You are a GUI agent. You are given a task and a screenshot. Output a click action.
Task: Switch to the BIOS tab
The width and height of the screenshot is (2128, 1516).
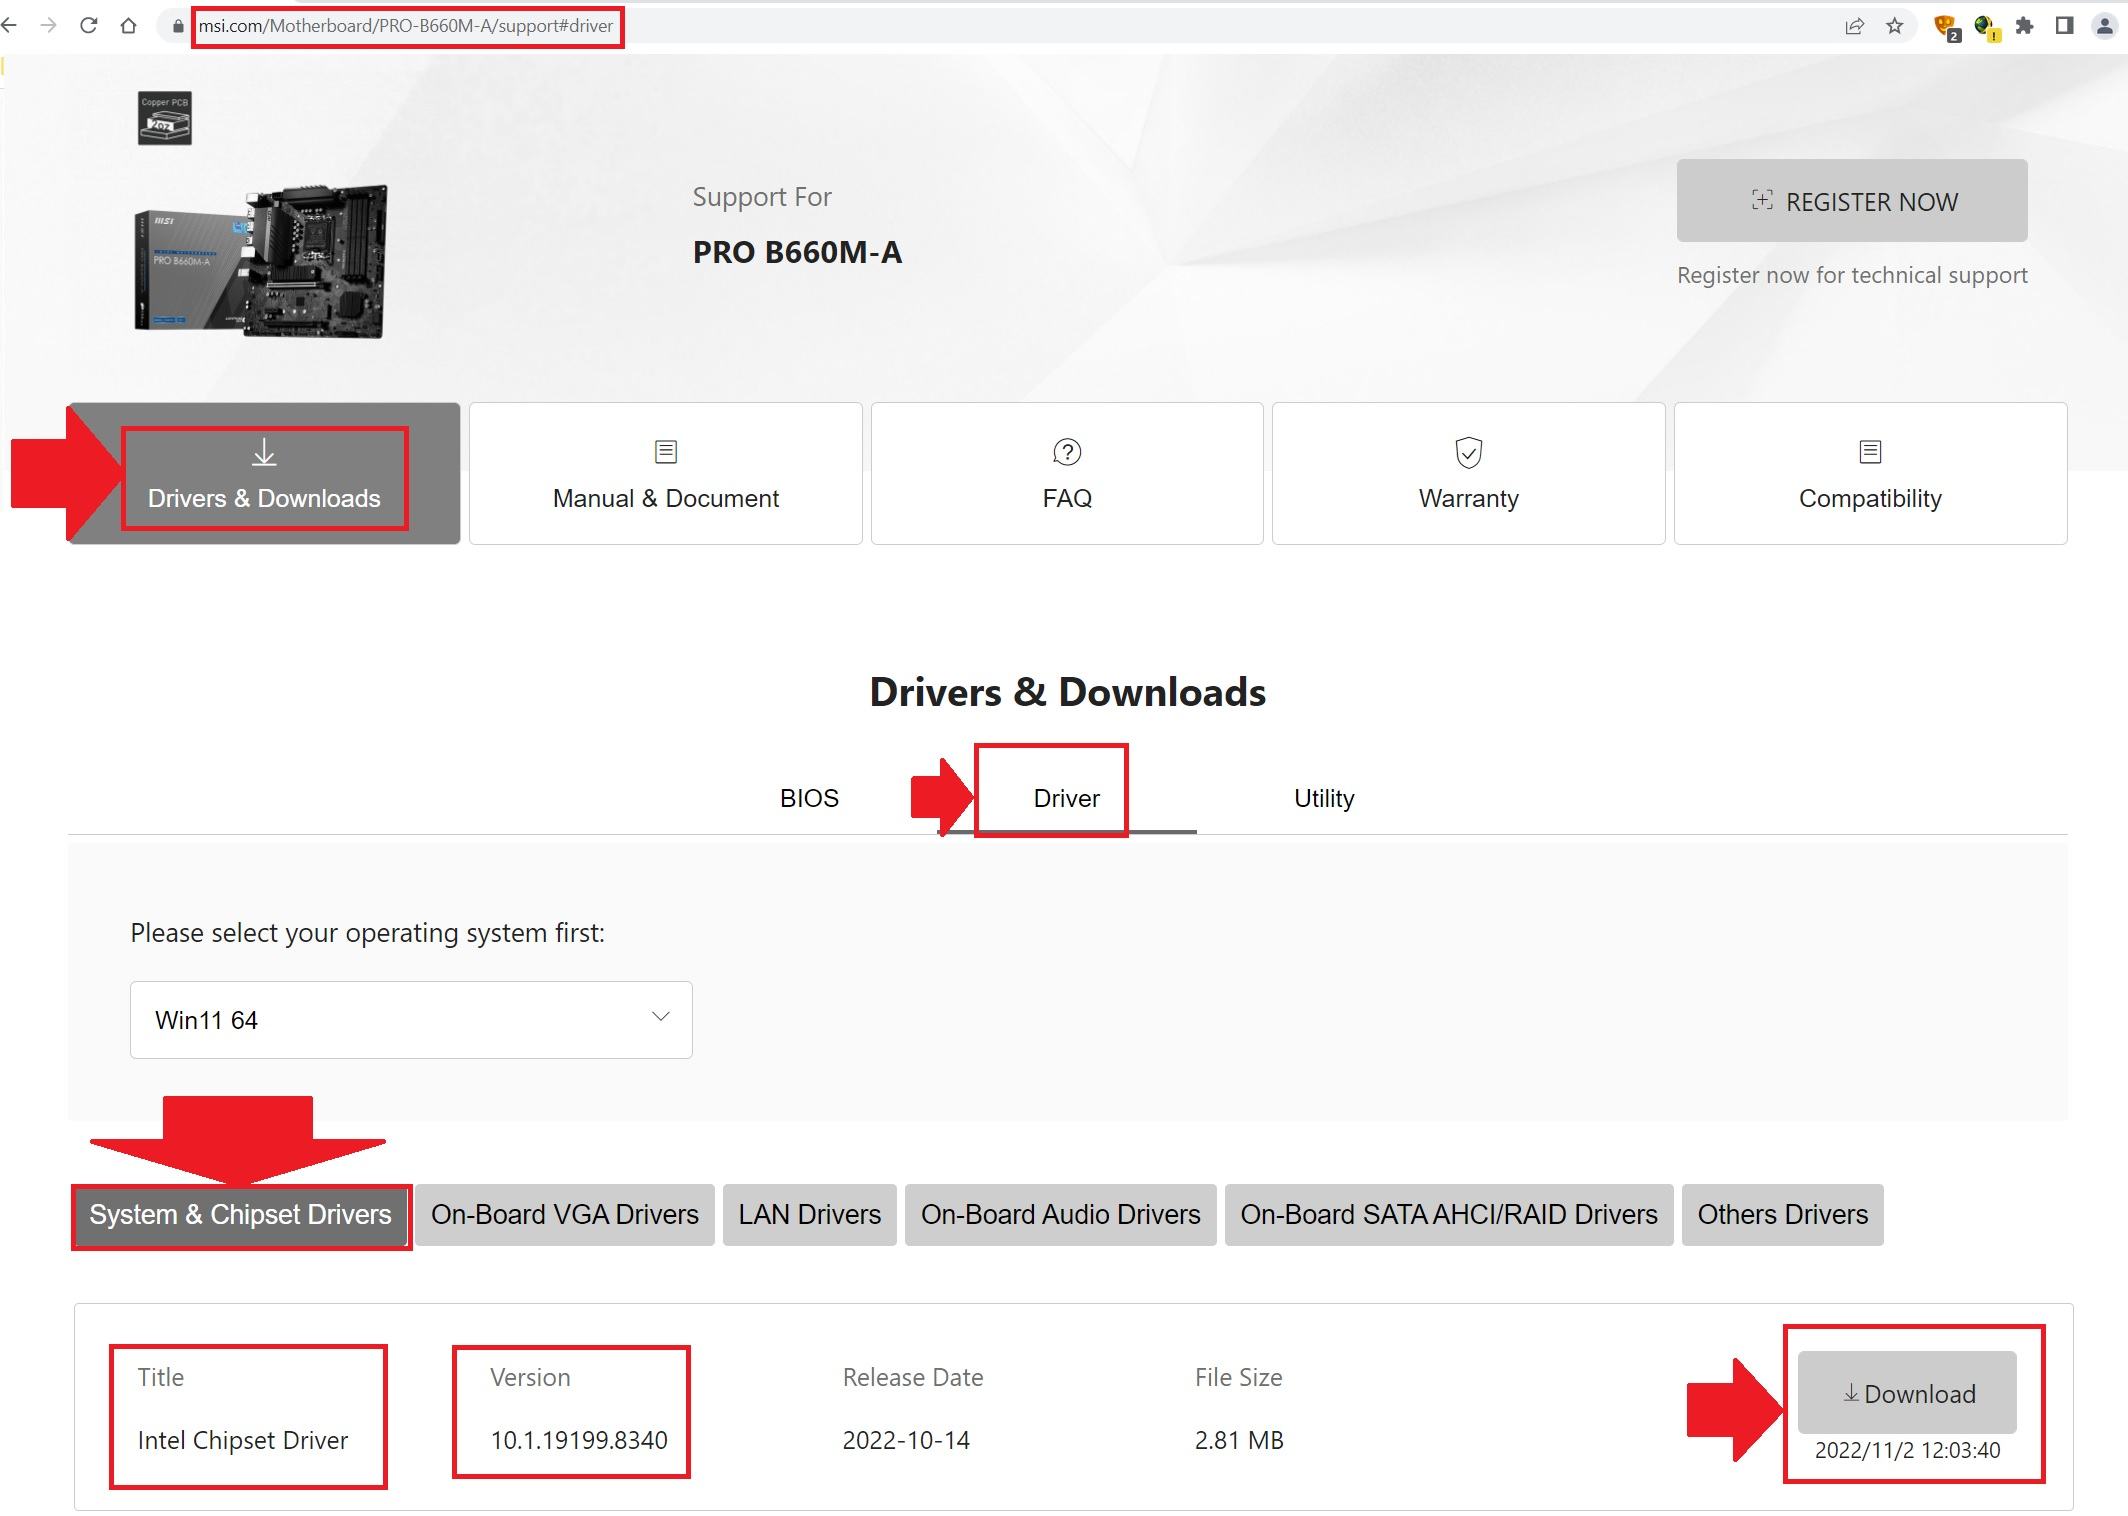coord(809,798)
